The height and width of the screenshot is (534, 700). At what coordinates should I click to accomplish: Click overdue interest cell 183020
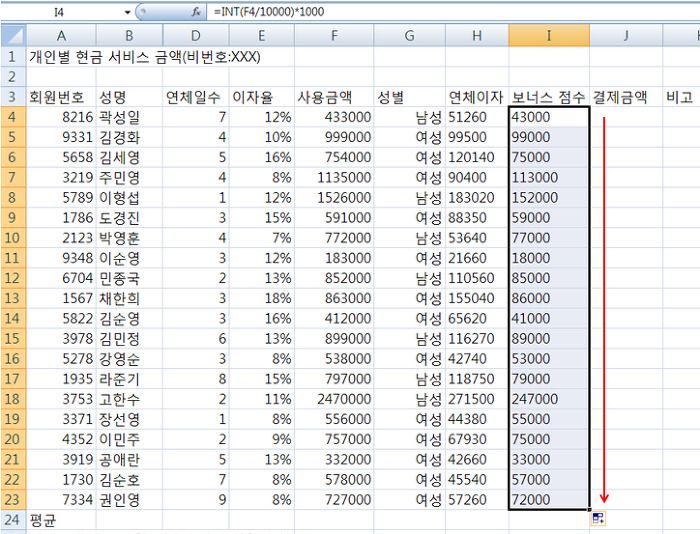[477, 197]
